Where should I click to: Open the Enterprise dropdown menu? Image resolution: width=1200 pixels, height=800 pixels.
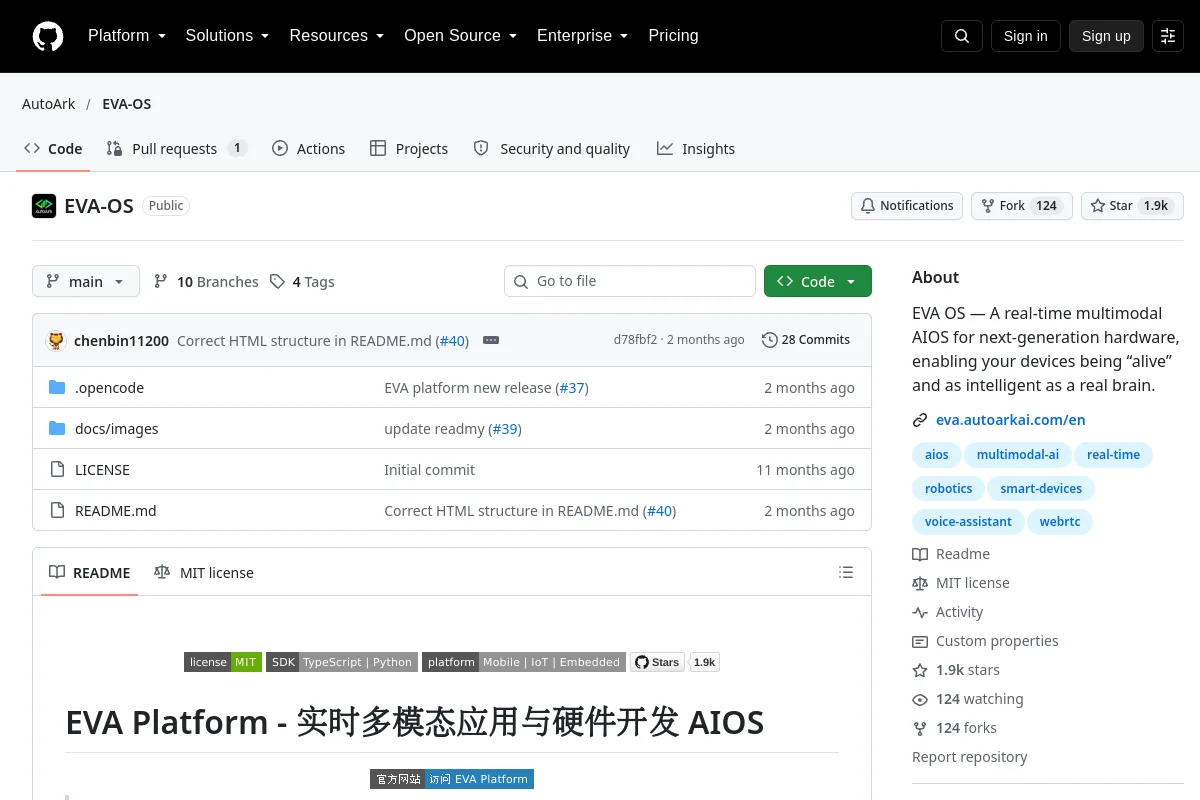coord(583,36)
